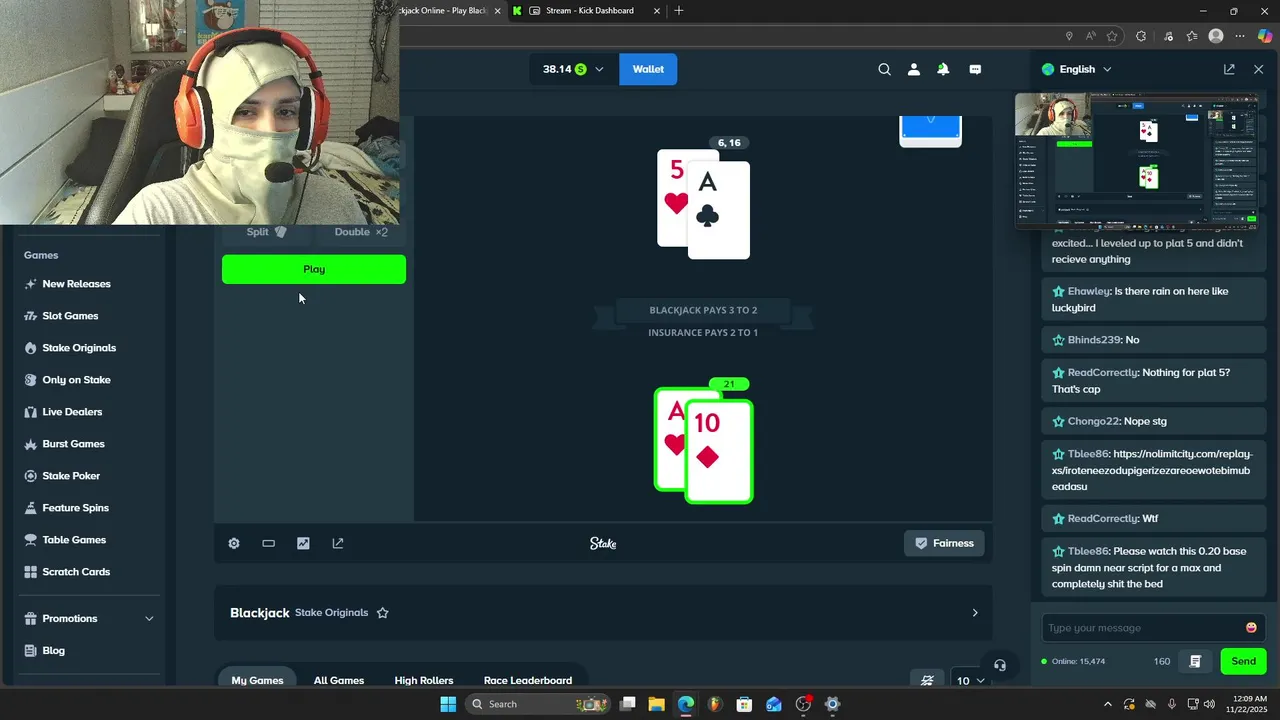Open the browser settings ellipsis menu

click(1240, 36)
